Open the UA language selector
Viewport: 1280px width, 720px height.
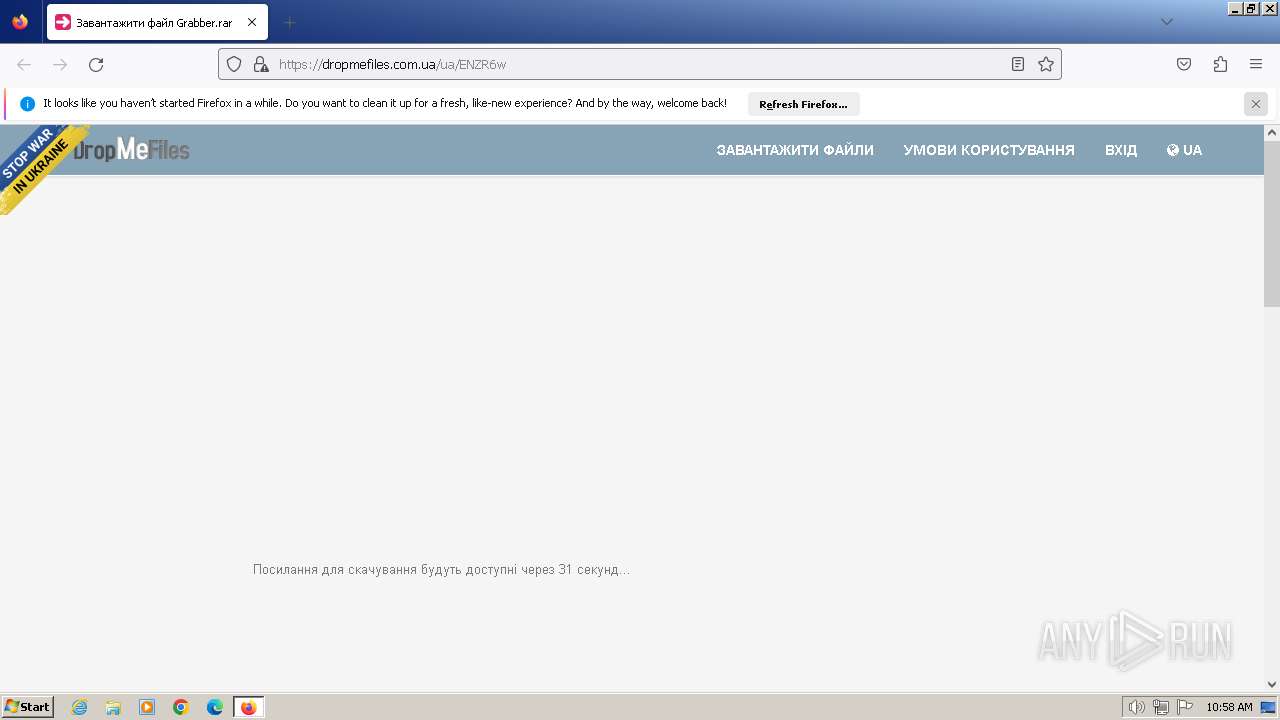1184,150
